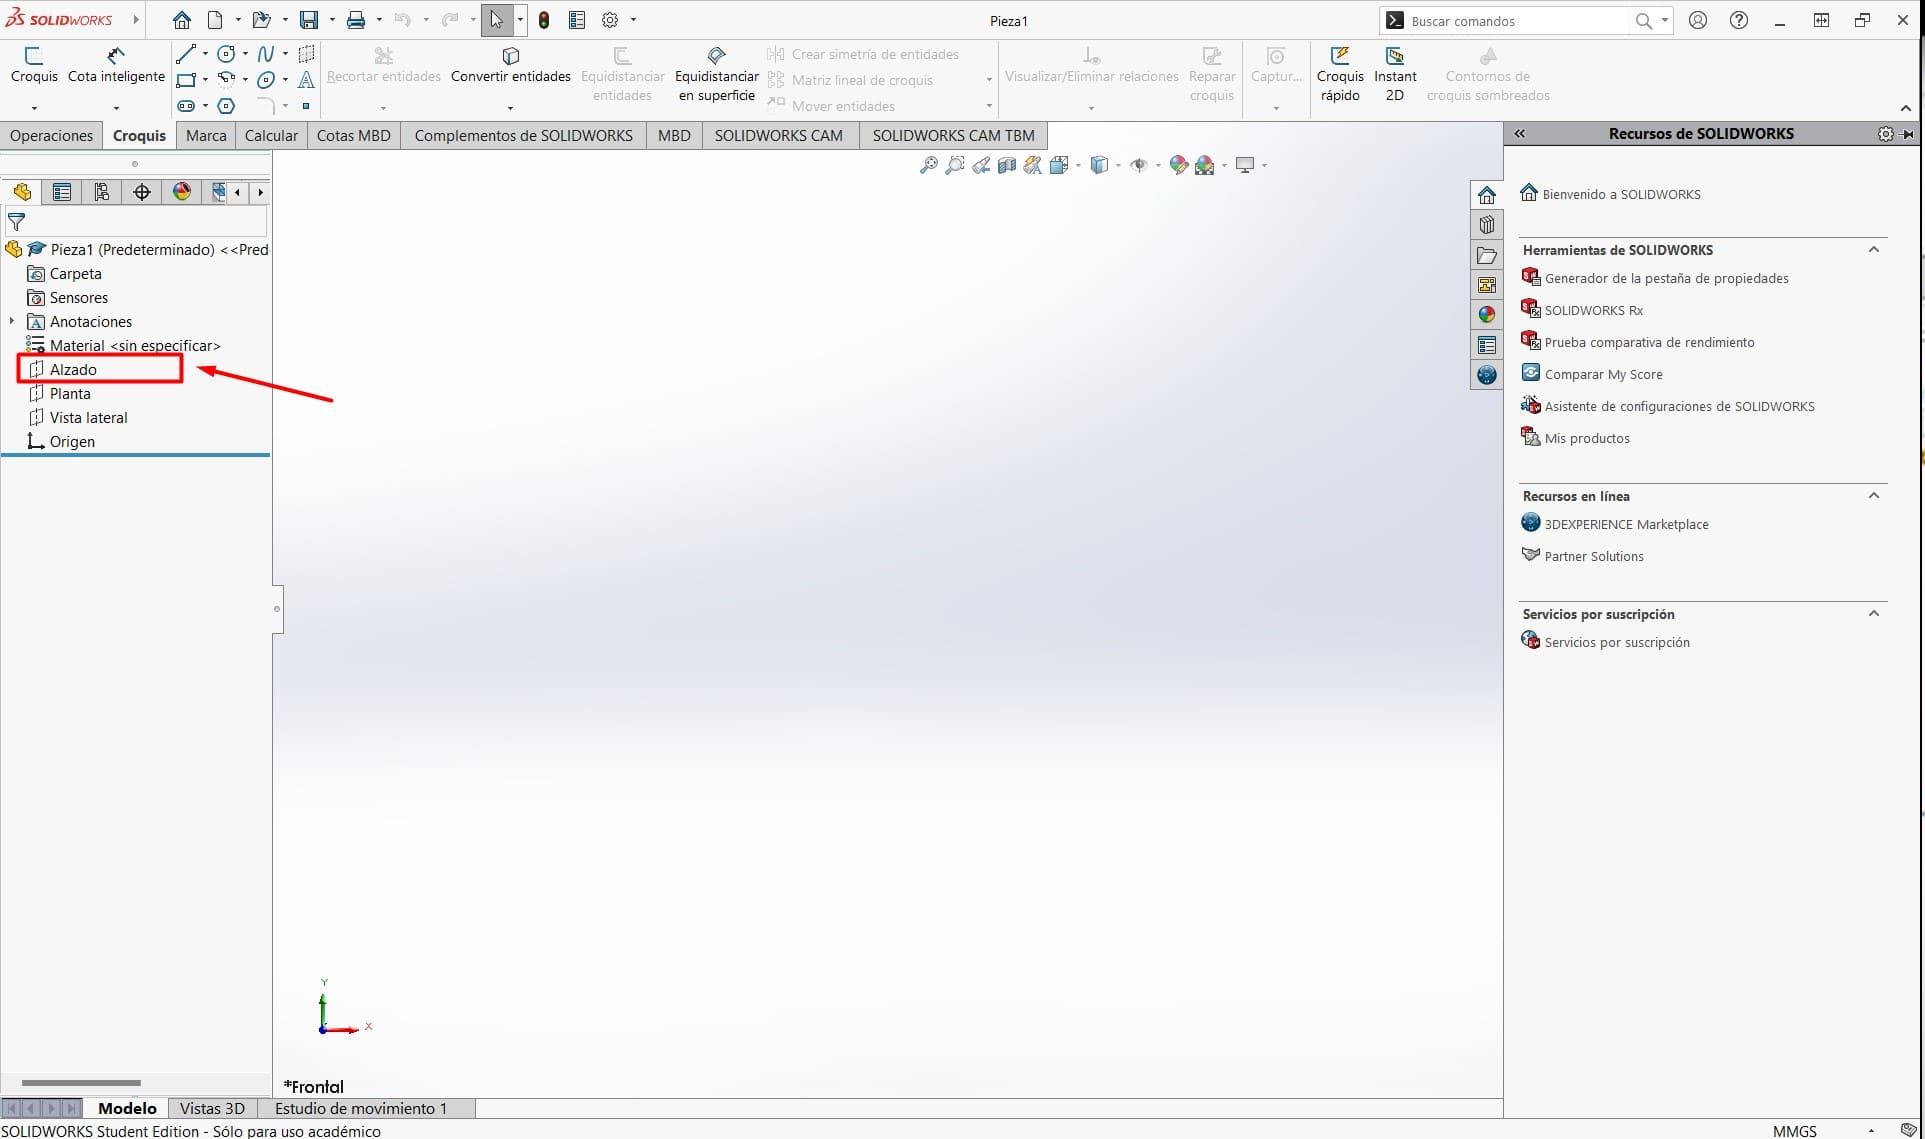Click the Home icon in top toolbar
Screen dimensions: 1925x1139
pos(181,20)
